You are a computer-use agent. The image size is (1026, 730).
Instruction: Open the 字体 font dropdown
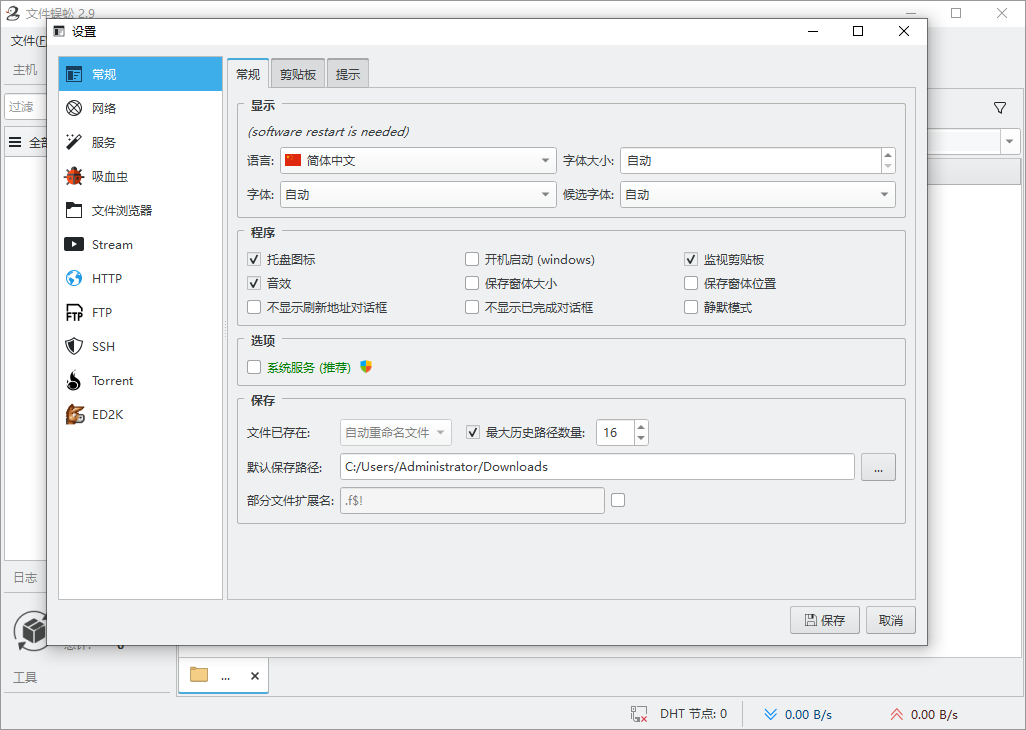click(418, 194)
